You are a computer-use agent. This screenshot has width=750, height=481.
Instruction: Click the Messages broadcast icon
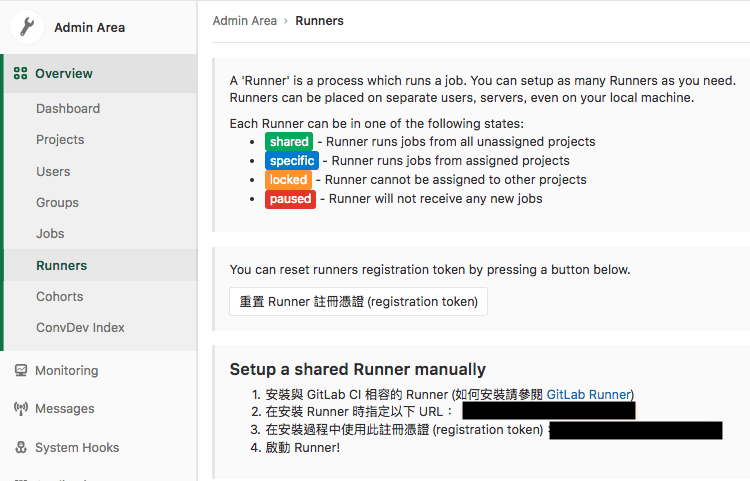point(20,409)
